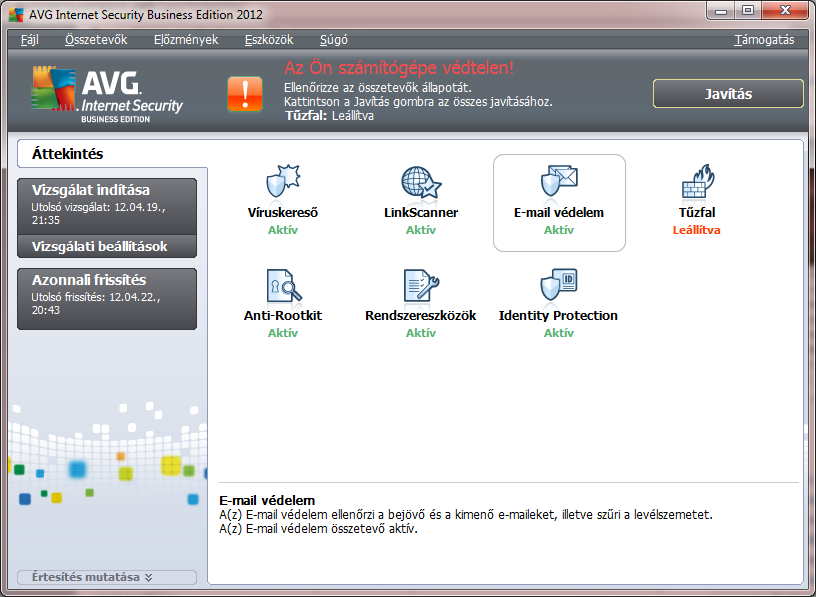
Task: Open the Anti-Rootkit magnifier icon
Action: pyautogui.click(x=284, y=285)
